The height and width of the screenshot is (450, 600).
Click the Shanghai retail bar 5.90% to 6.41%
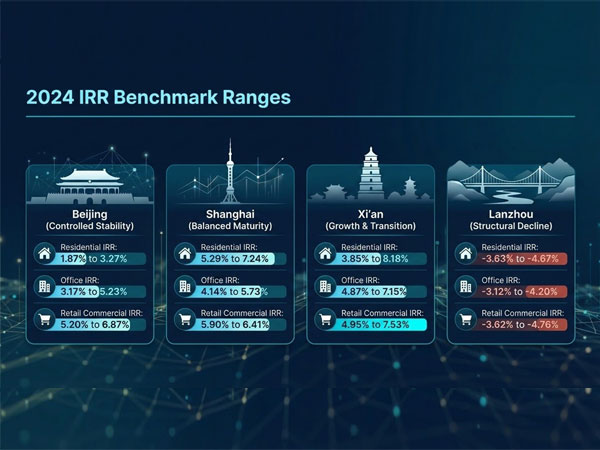(239, 324)
